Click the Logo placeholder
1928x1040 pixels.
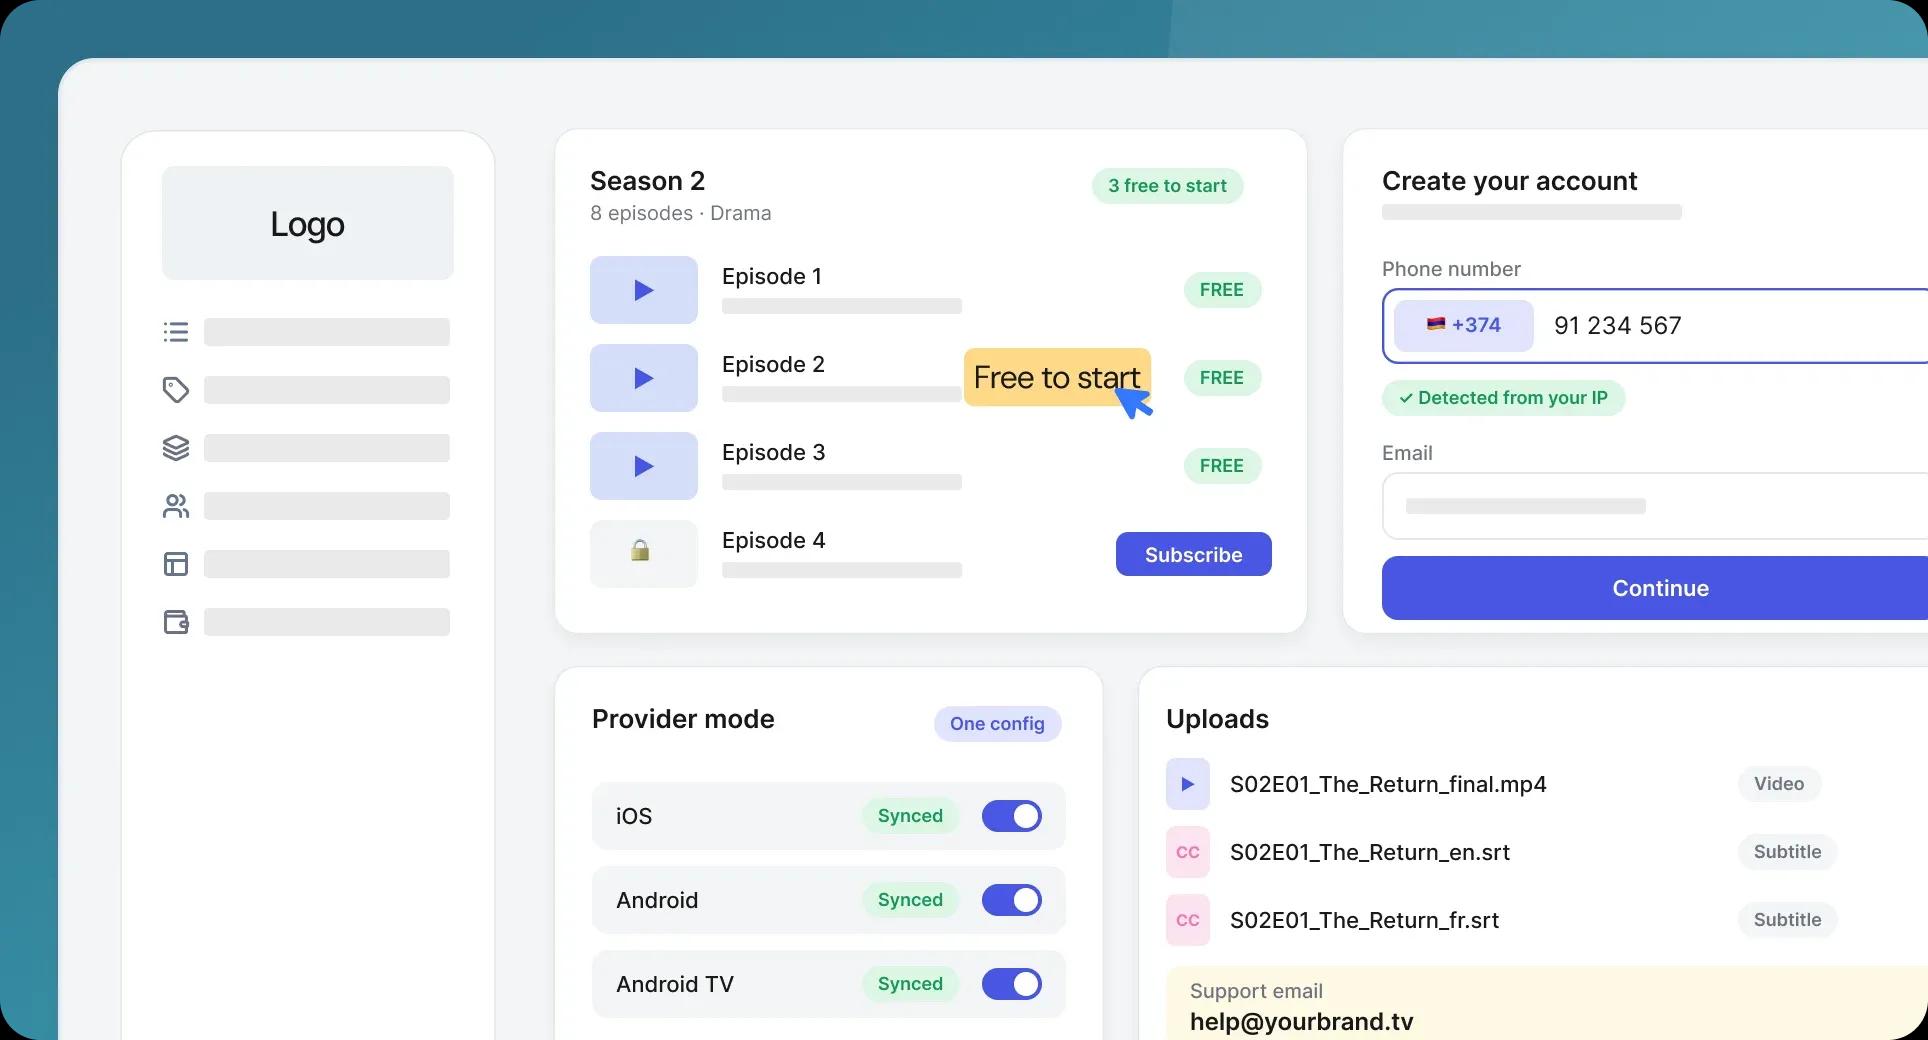308,223
